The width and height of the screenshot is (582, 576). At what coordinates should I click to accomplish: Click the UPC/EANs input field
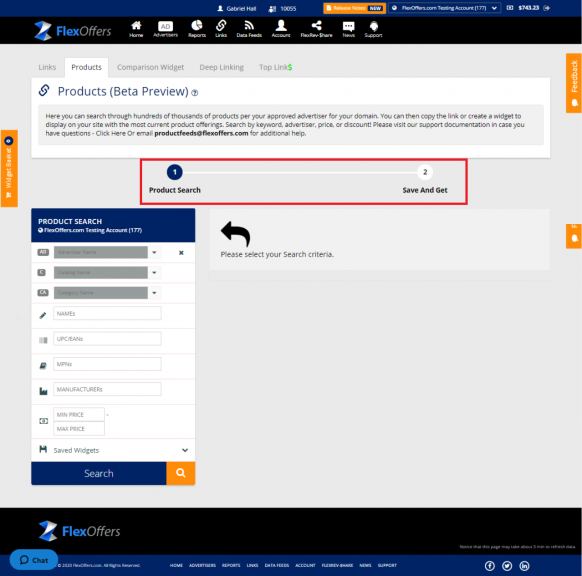click(107, 338)
